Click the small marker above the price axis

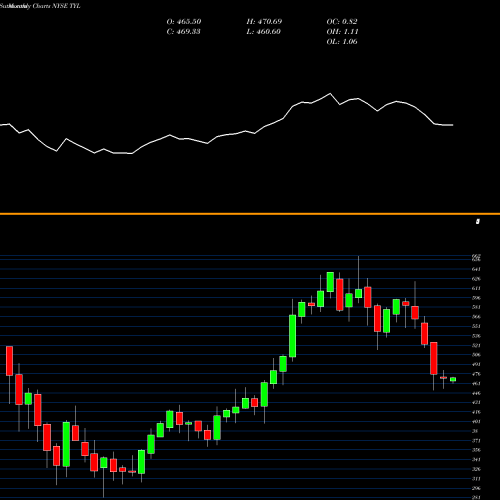point(478,221)
